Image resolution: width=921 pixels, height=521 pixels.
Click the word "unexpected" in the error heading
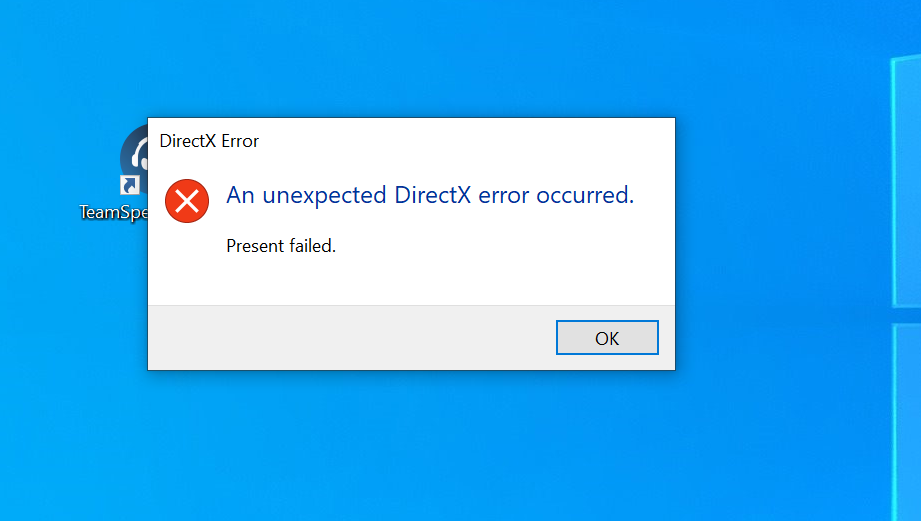(x=324, y=196)
